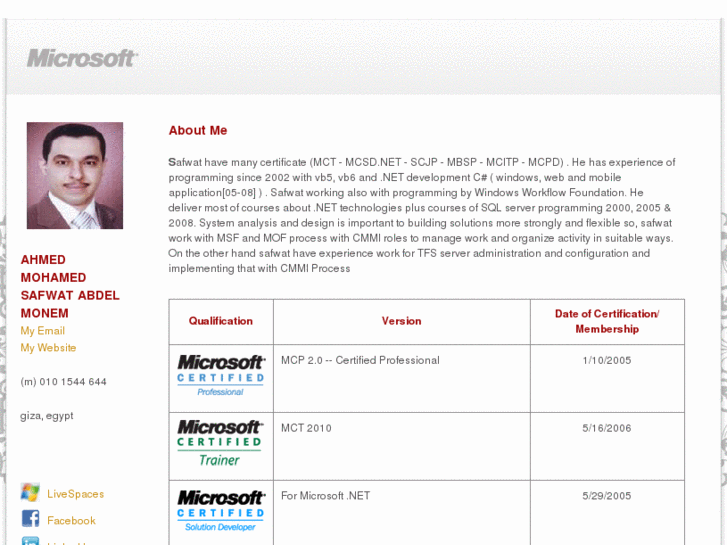Click the date 5/29/2005
Viewport: 727px width, 545px height.
pyautogui.click(x=607, y=496)
